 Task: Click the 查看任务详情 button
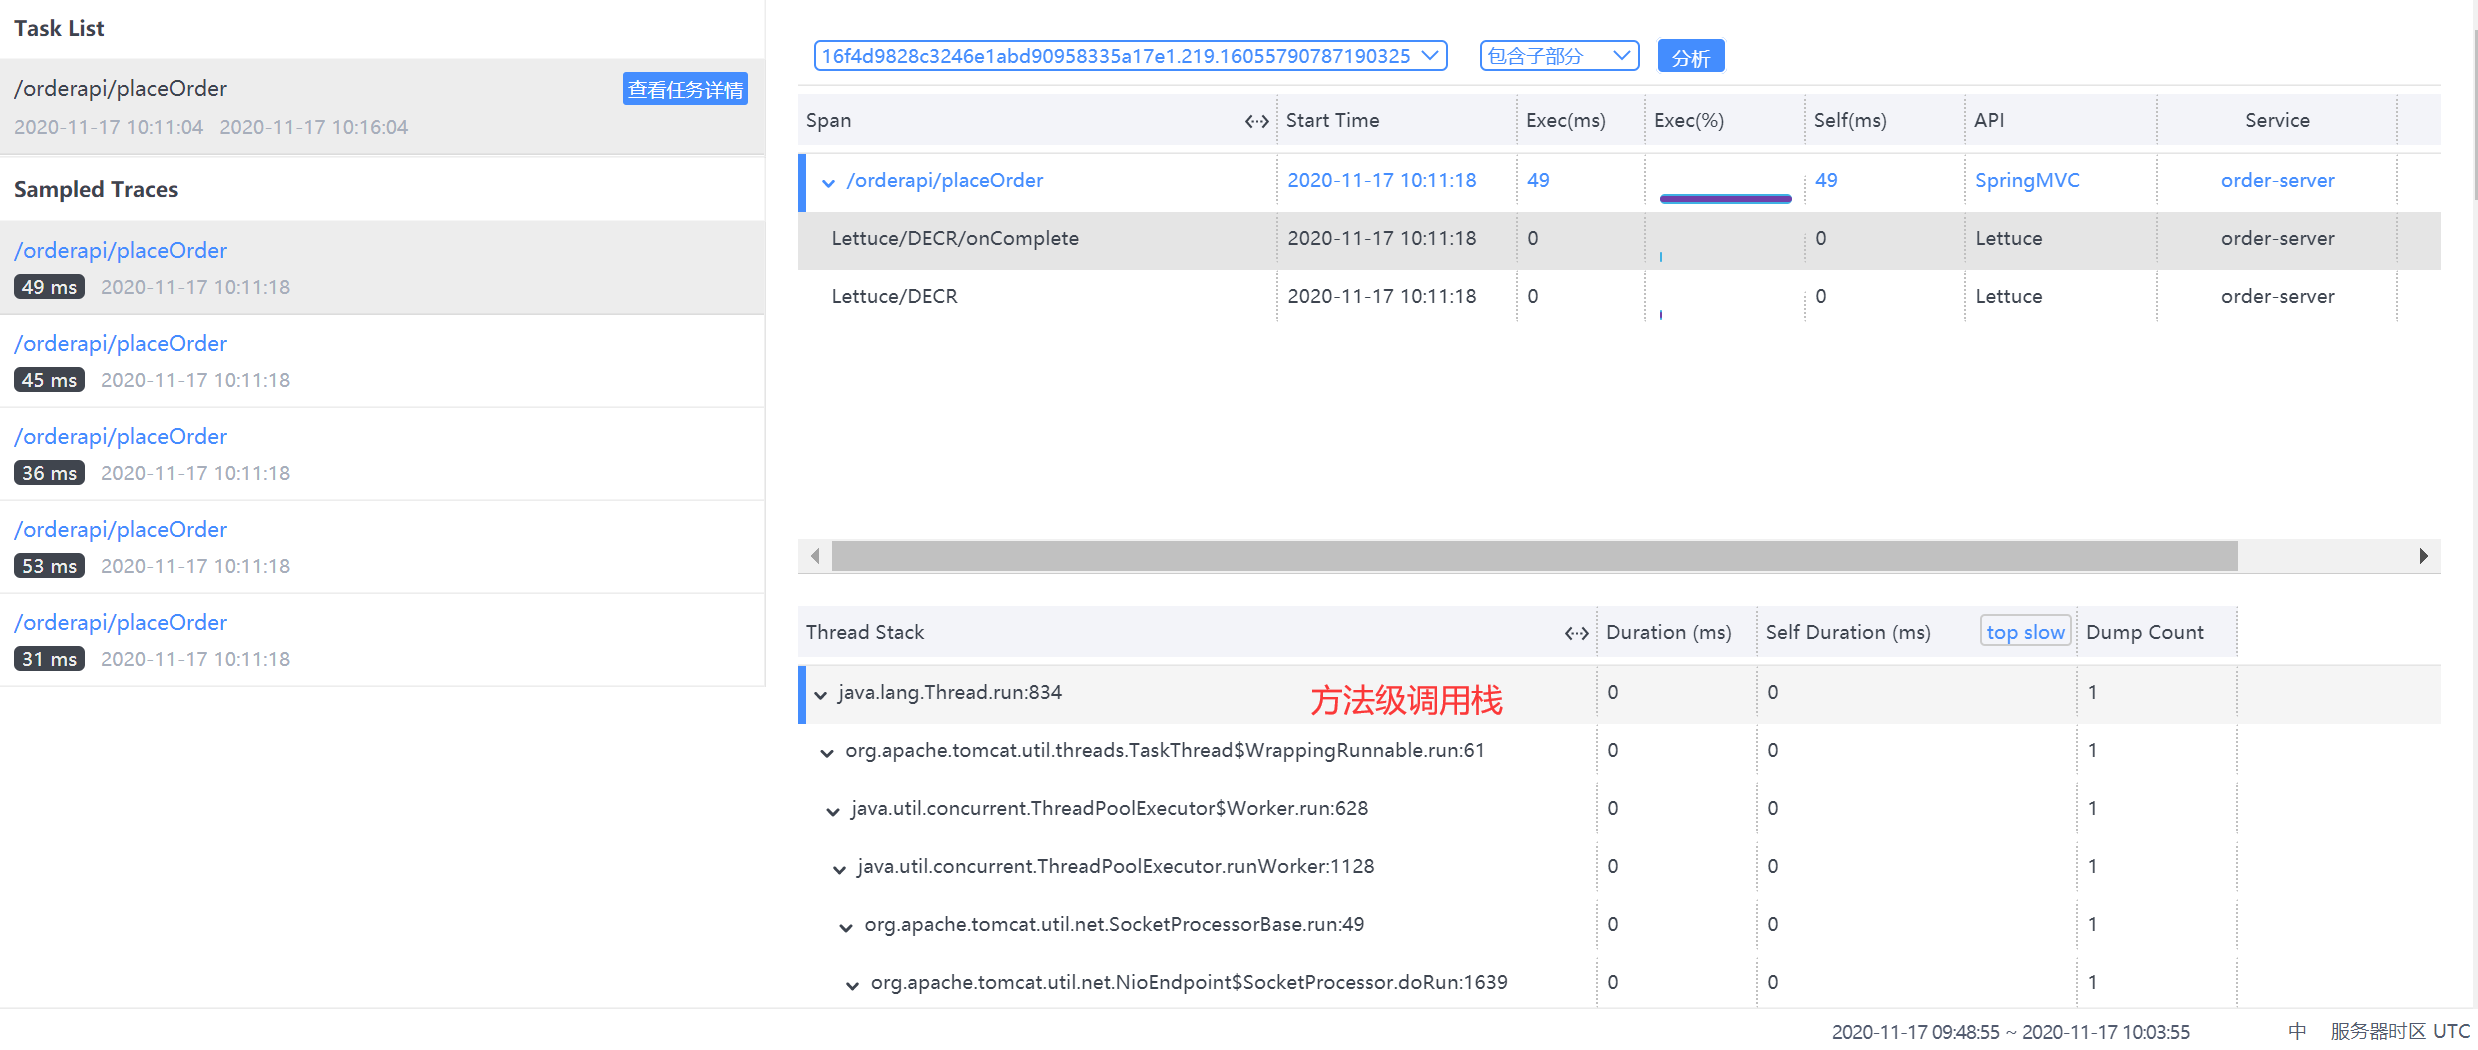[x=685, y=89]
